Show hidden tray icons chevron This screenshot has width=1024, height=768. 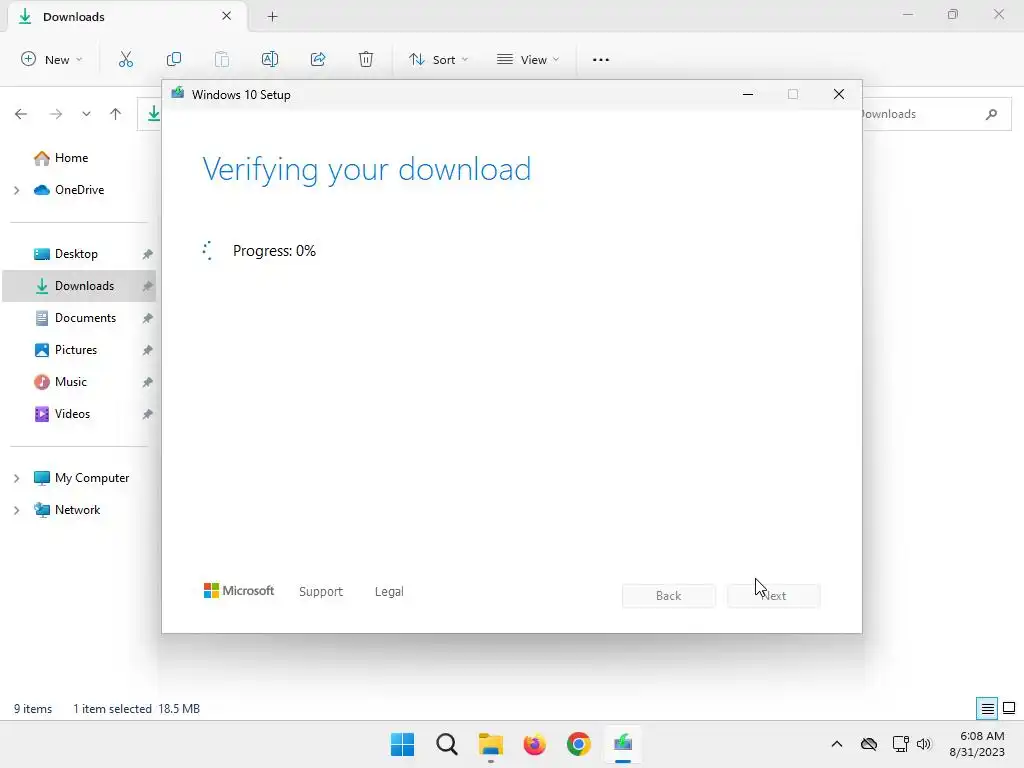tap(837, 744)
